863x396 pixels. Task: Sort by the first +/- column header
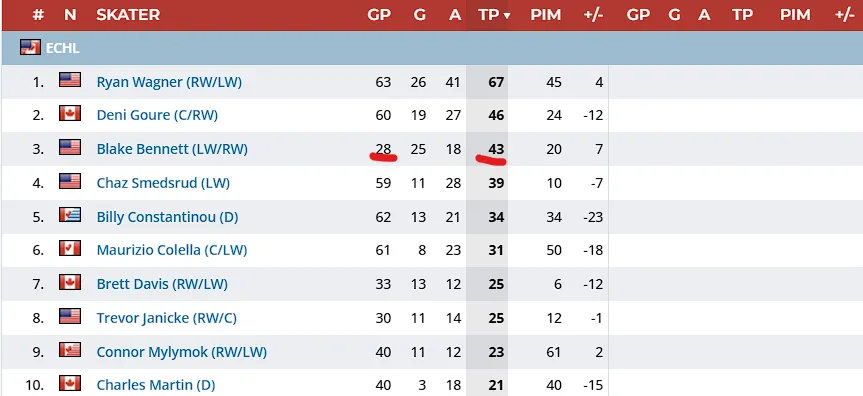[x=593, y=15]
